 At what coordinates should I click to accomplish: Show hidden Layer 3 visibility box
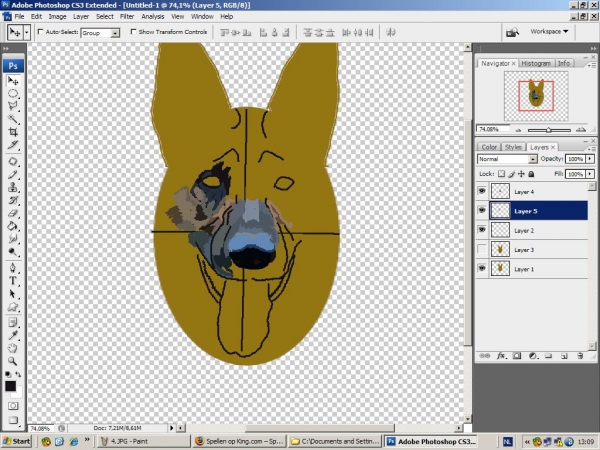click(x=482, y=249)
